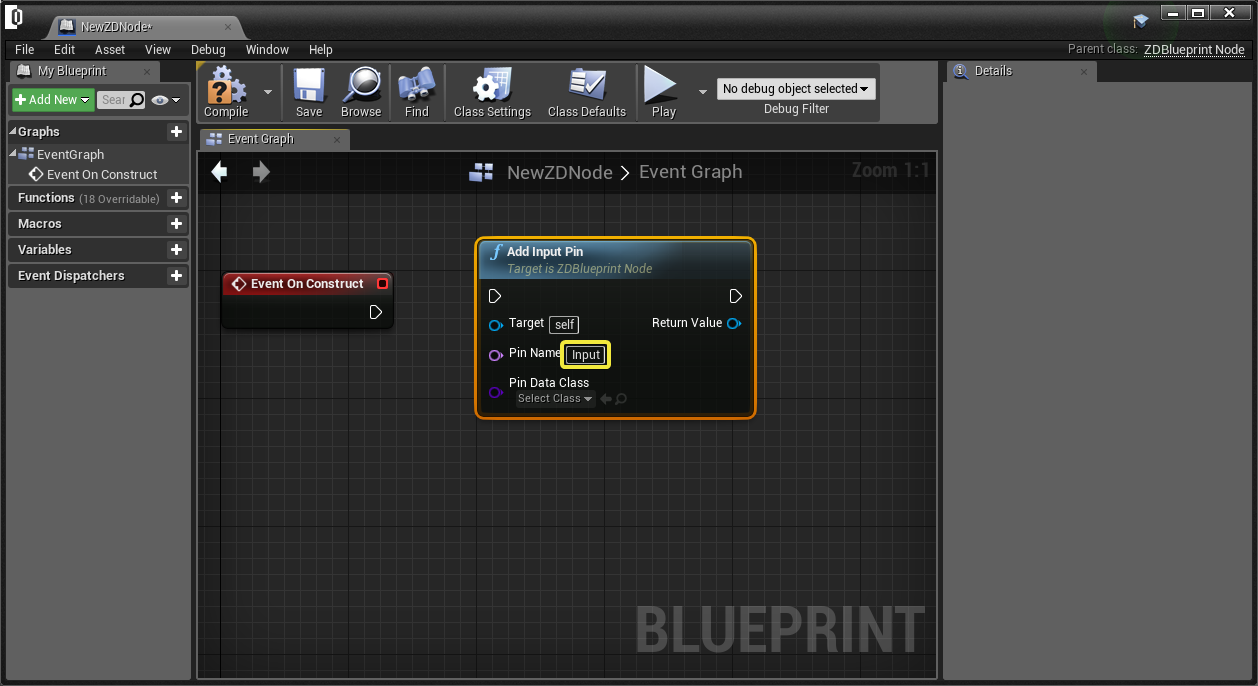This screenshot has width=1258, height=686.
Task: Click the Pin Name input pin circle
Action: pos(495,355)
